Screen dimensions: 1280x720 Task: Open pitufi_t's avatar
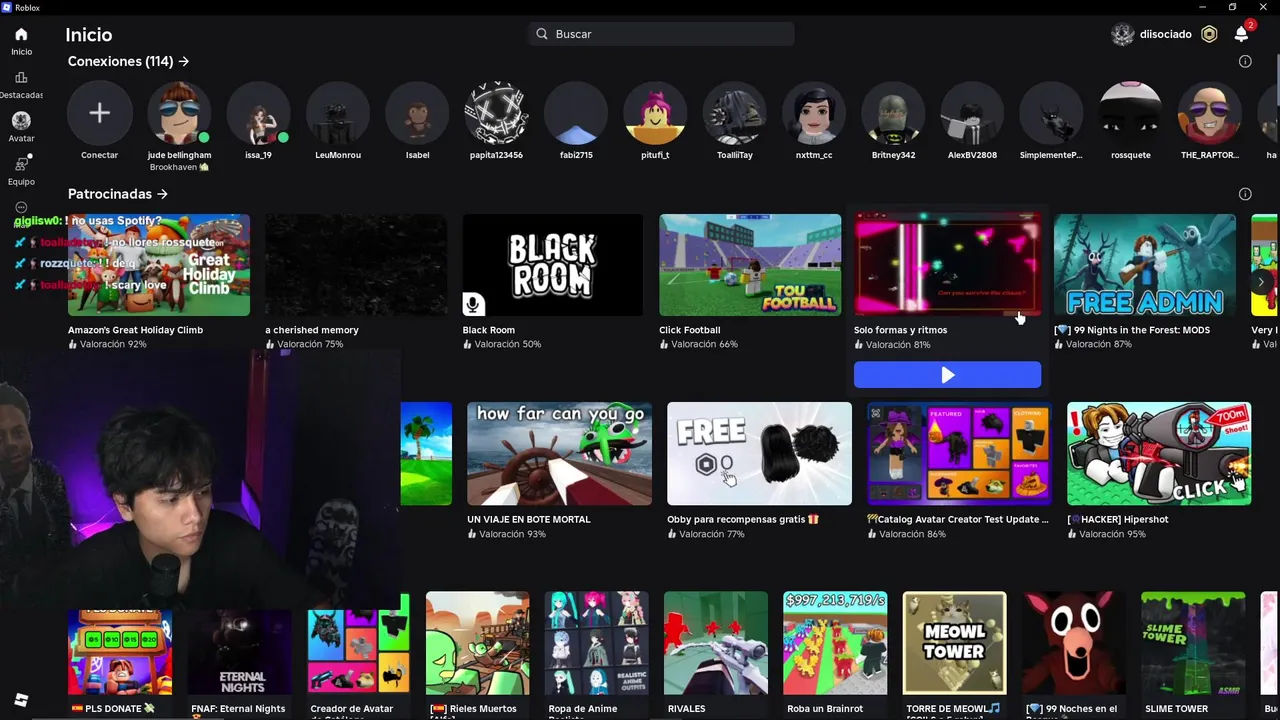655,113
